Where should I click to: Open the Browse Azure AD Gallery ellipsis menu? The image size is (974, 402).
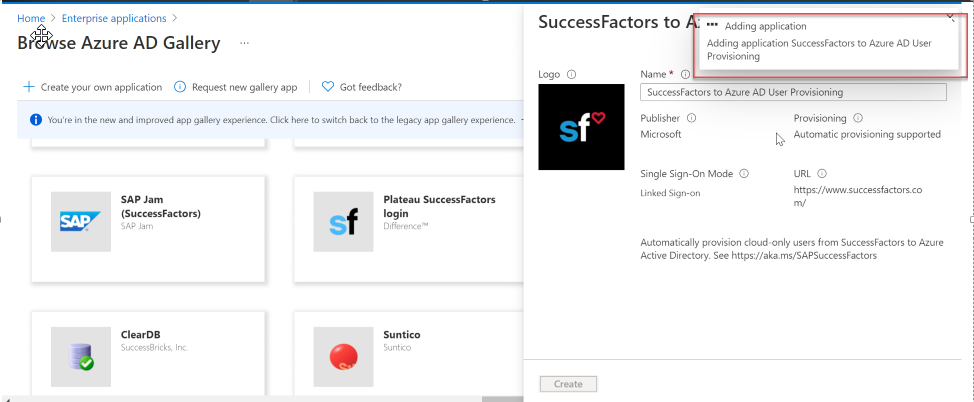pyautogui.click(x=245, y=43)
